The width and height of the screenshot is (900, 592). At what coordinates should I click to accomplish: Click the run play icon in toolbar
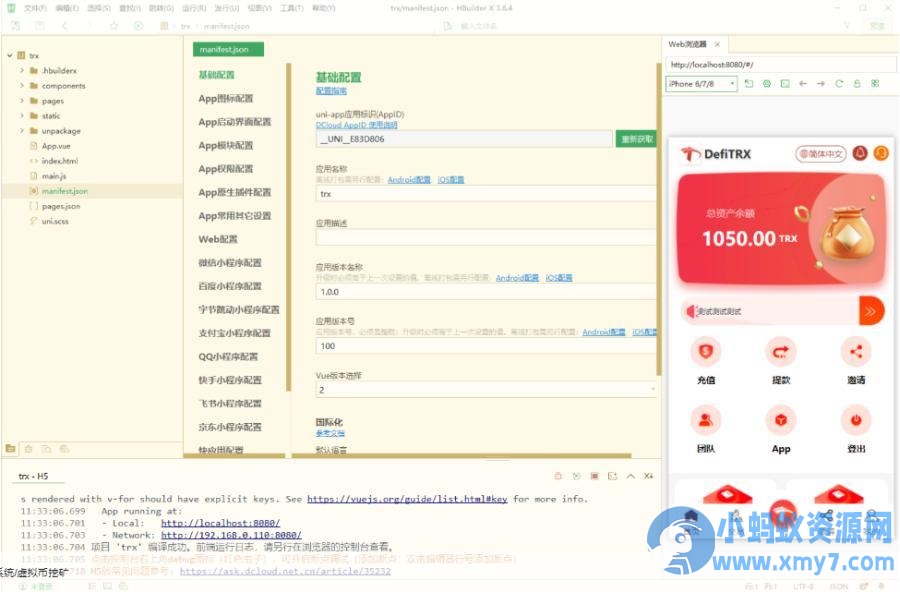[138, 26]
